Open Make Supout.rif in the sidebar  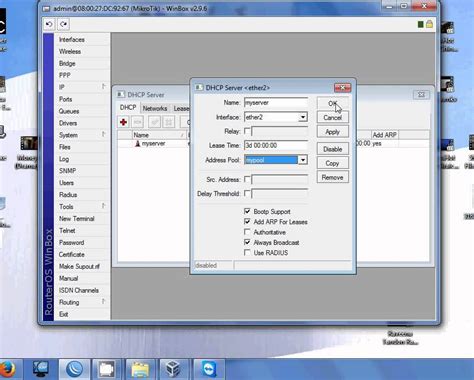79,267
